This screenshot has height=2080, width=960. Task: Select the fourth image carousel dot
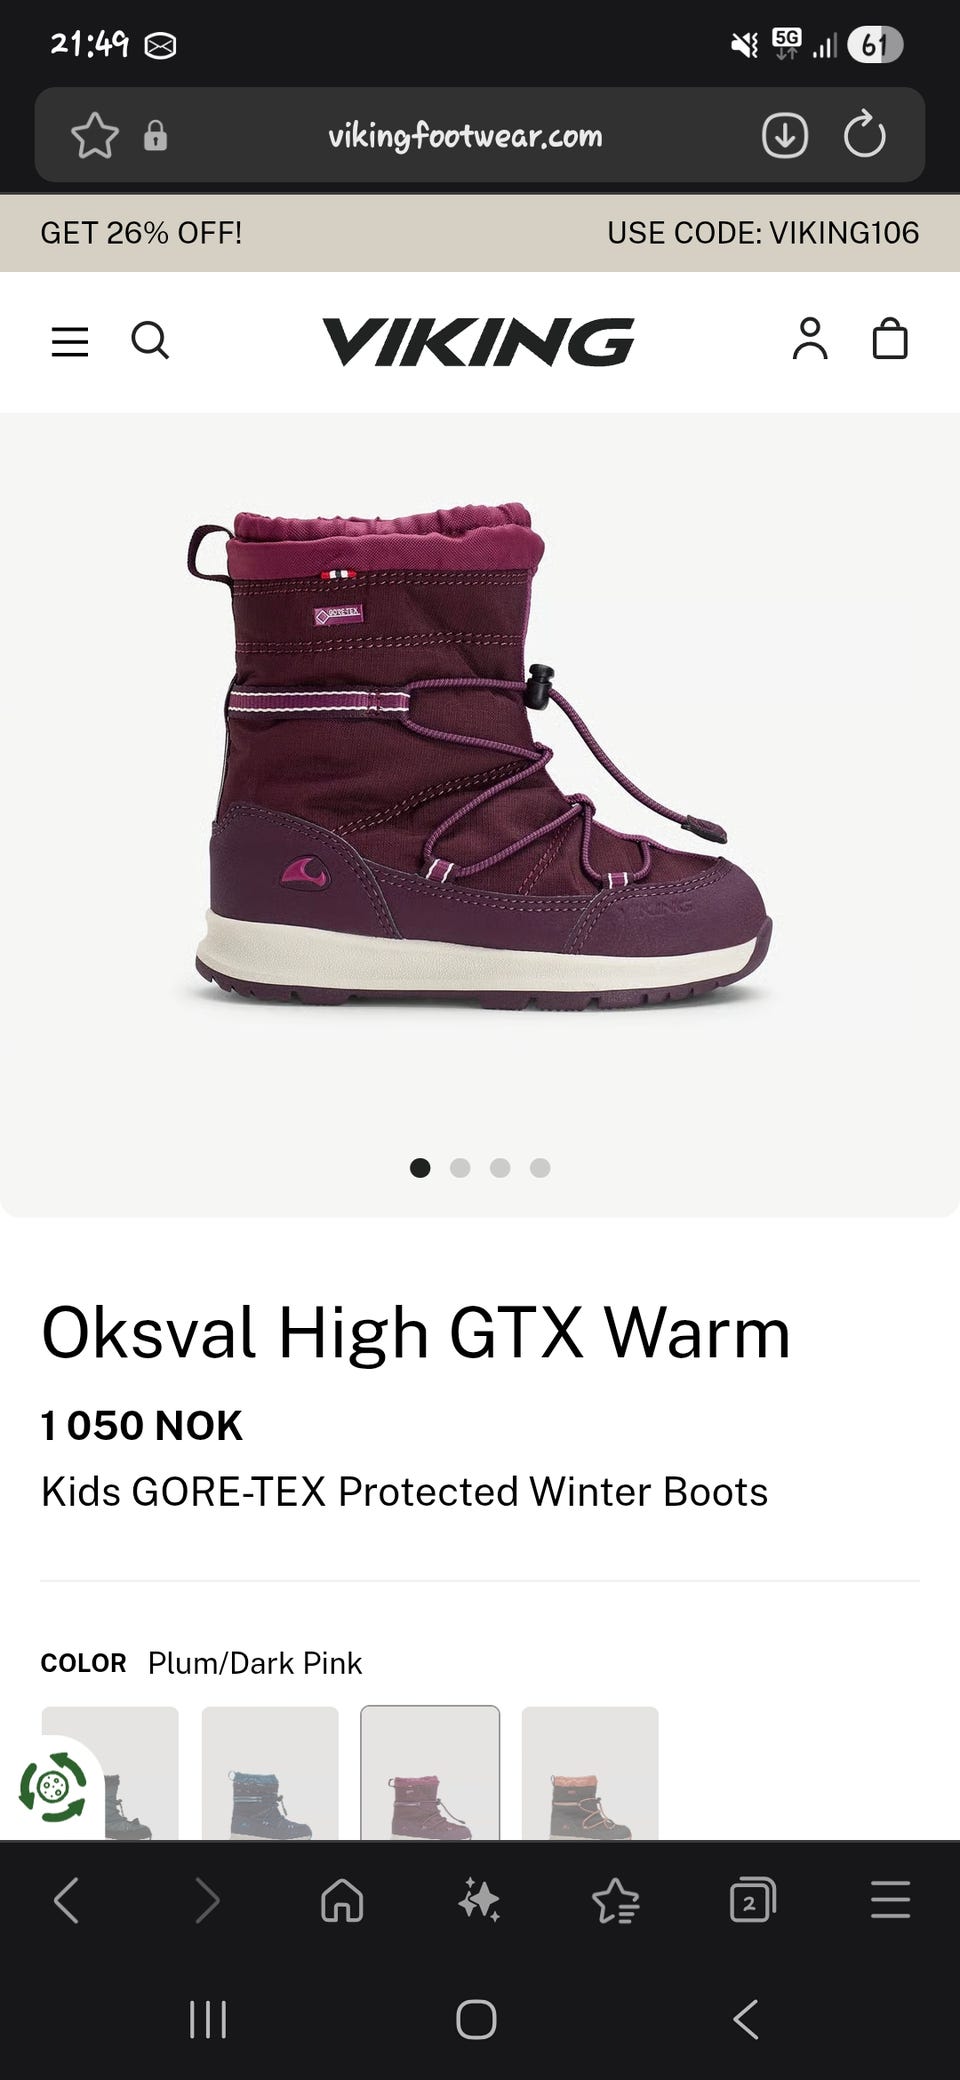click(540, 1168)
